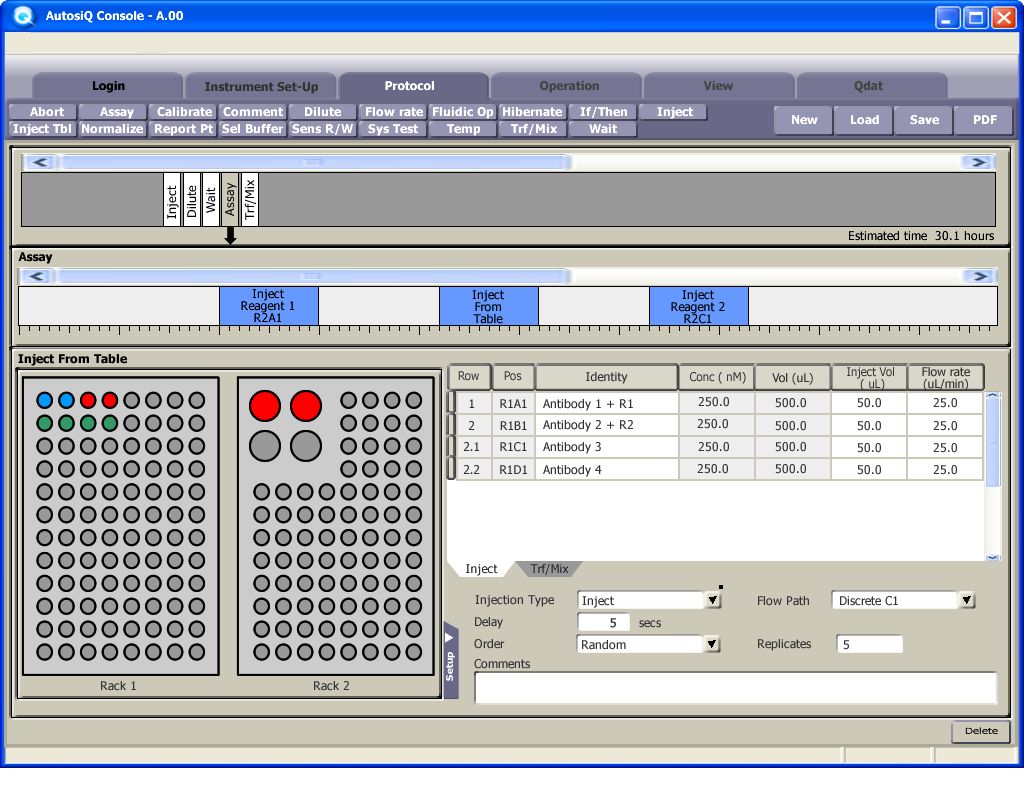Viewport: 1024px width, 786px height.
Task: Select the first blue well in Rack 1
Action: (44, 400)
